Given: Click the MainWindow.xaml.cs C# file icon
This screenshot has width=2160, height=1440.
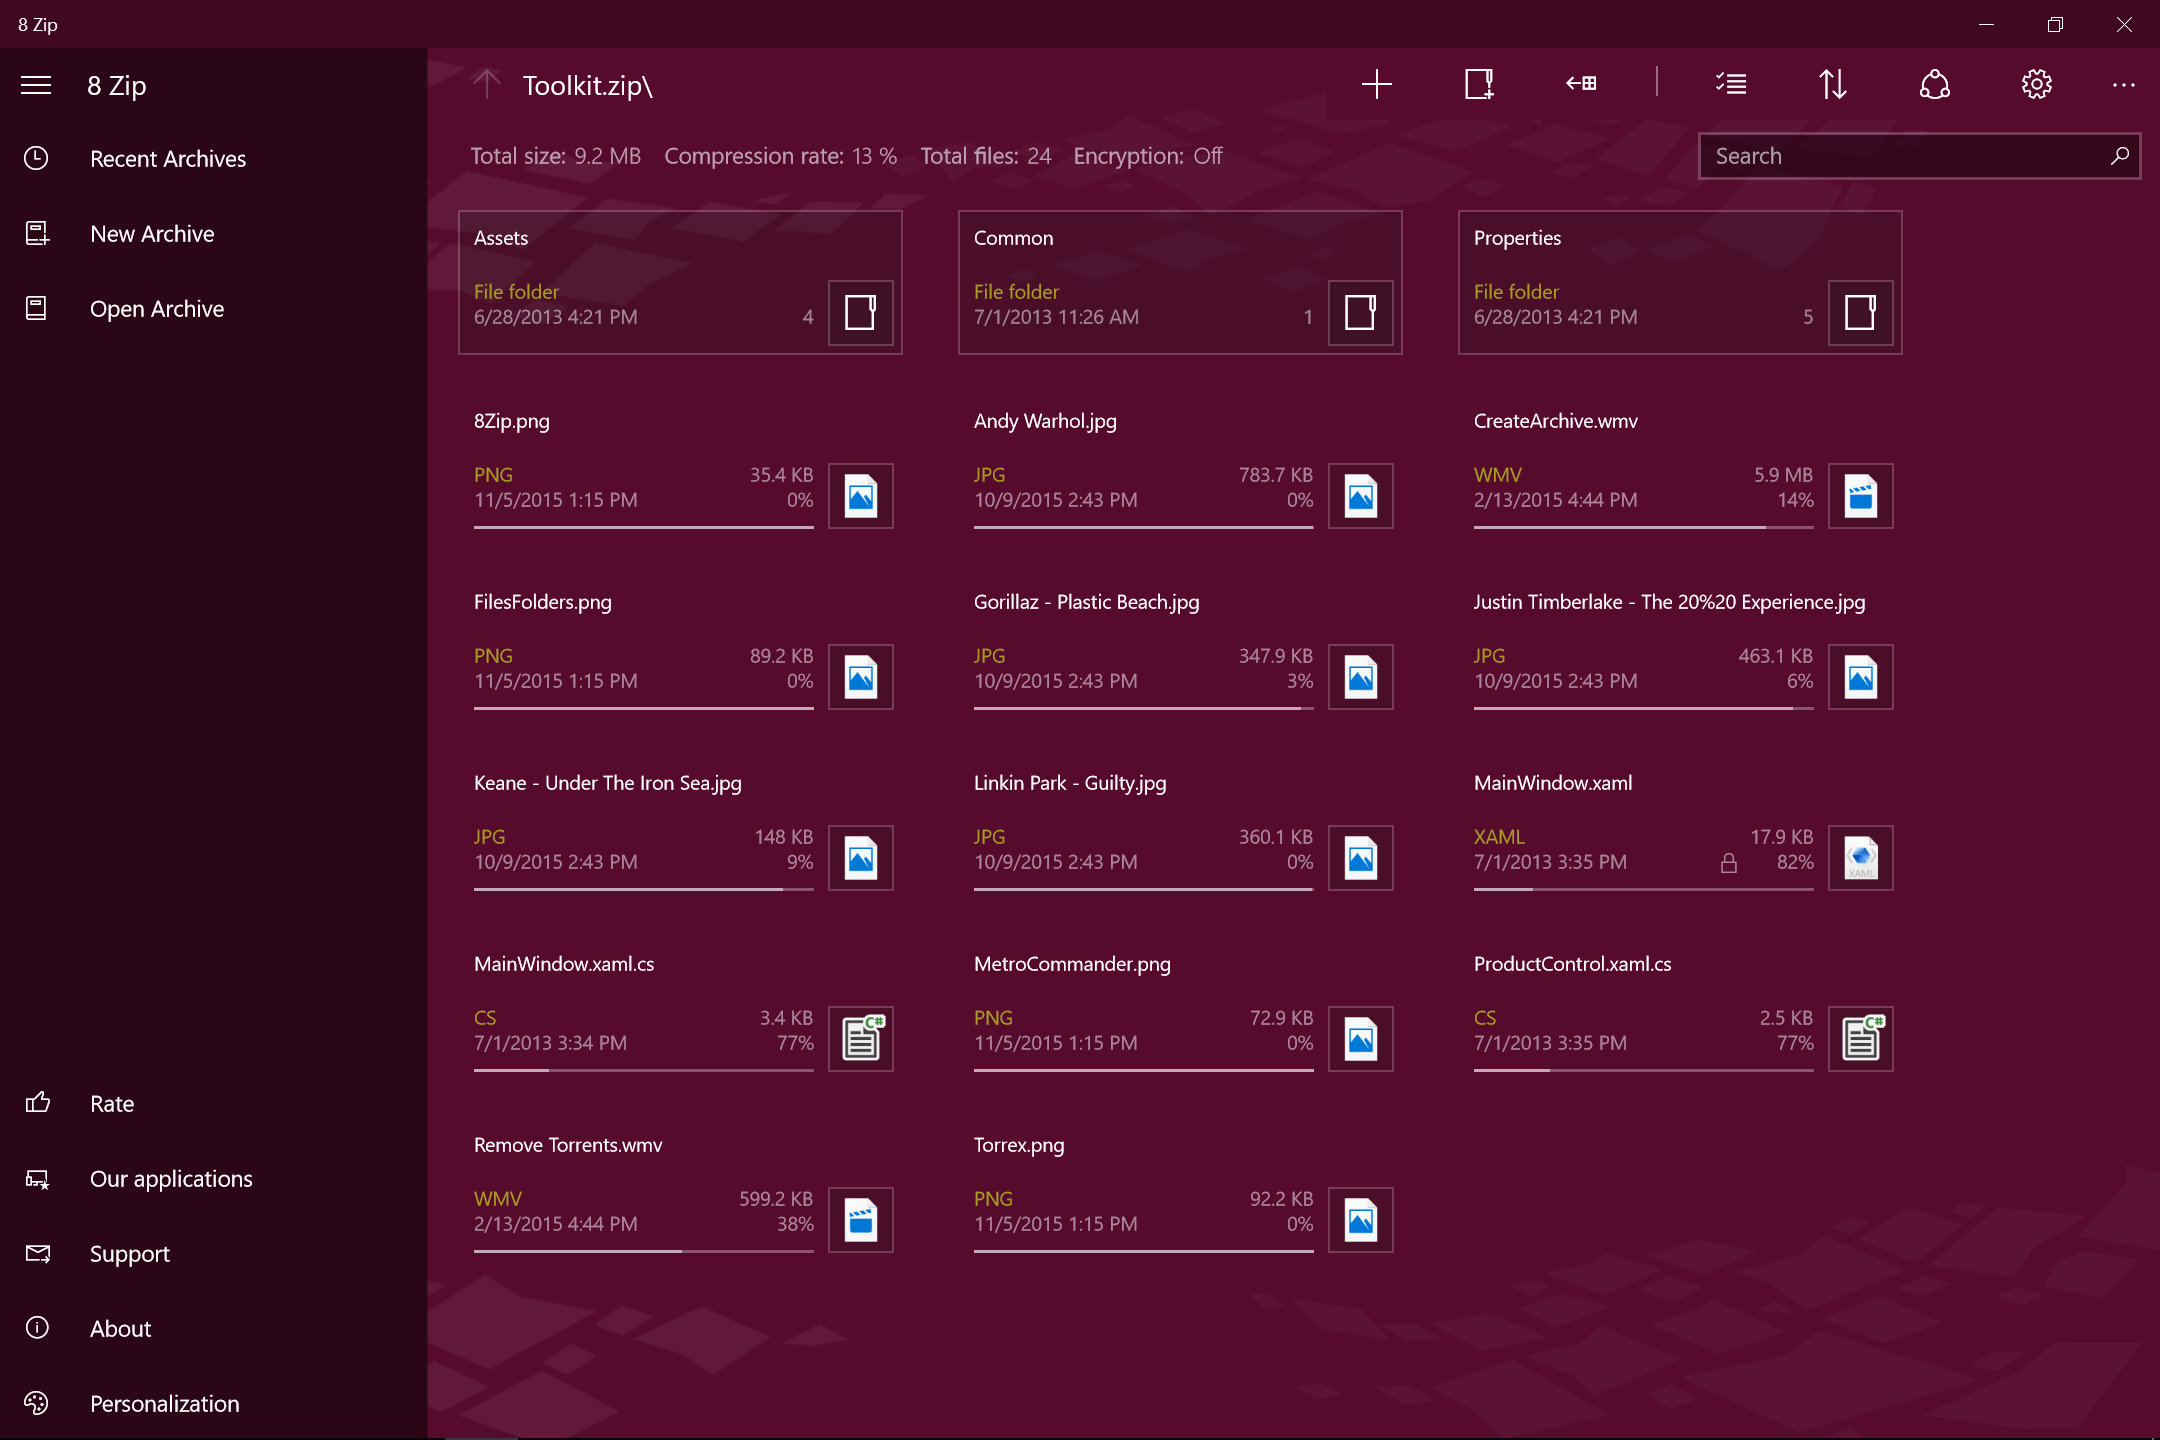Looking at the screenshot, I should (x=860, y=1039).
